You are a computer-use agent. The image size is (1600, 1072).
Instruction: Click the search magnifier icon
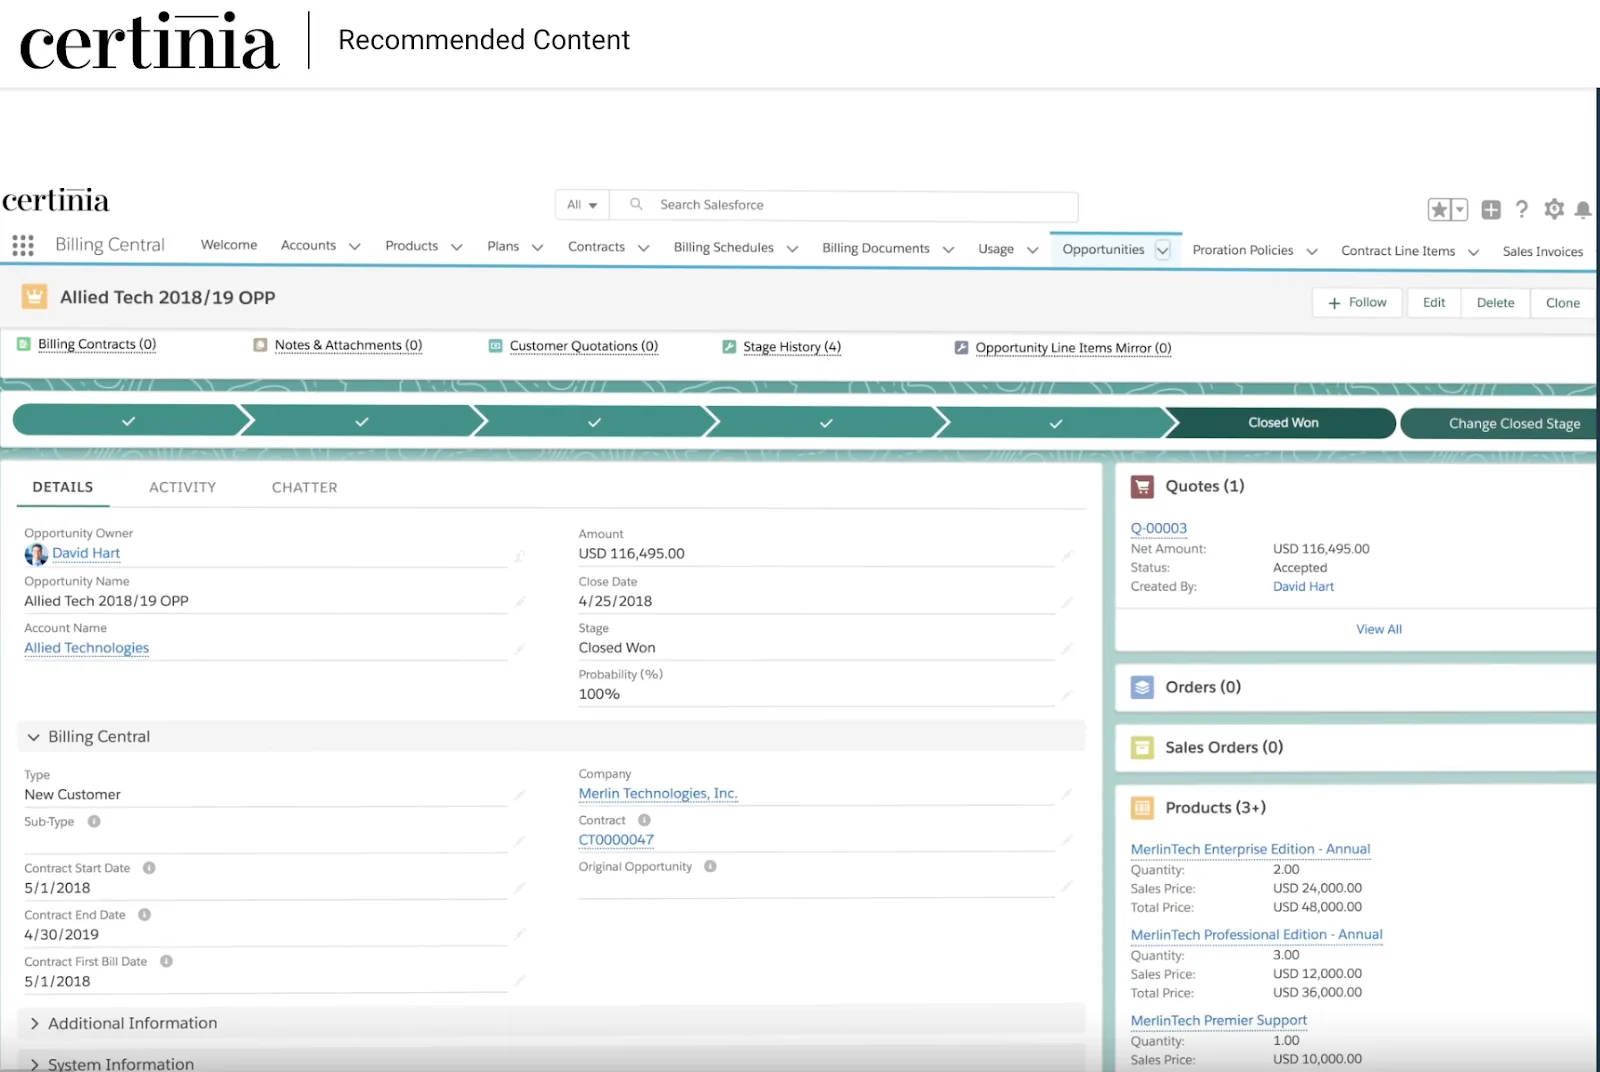tap(636, 204)
